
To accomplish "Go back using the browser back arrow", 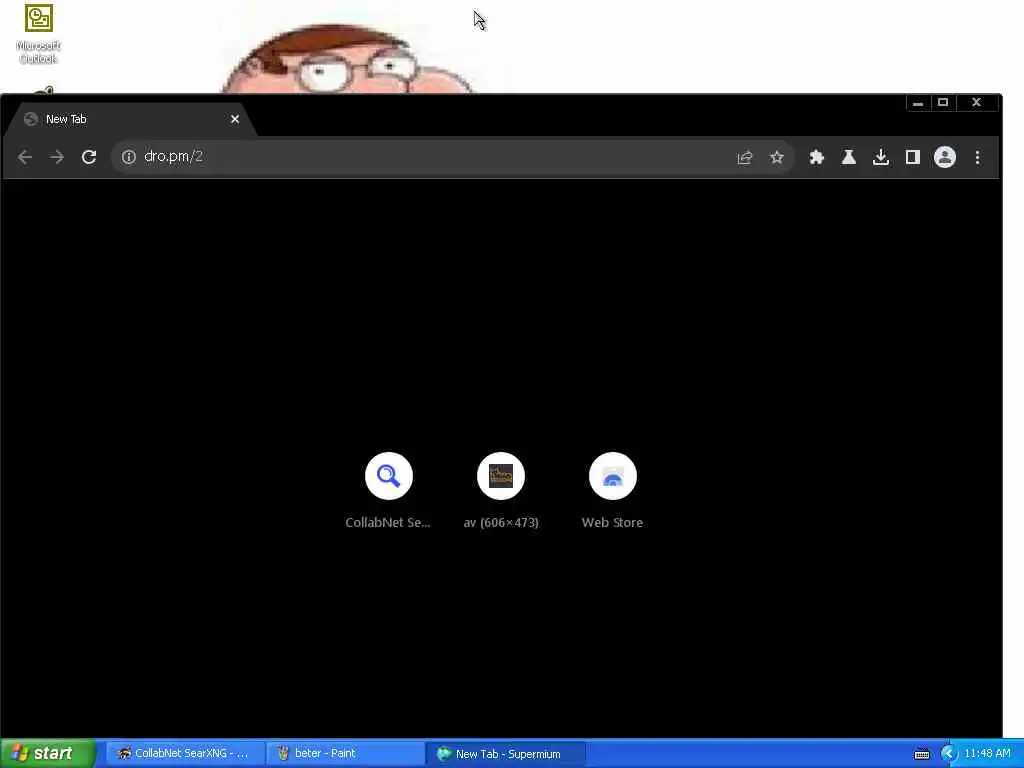I will pos(25,157).
